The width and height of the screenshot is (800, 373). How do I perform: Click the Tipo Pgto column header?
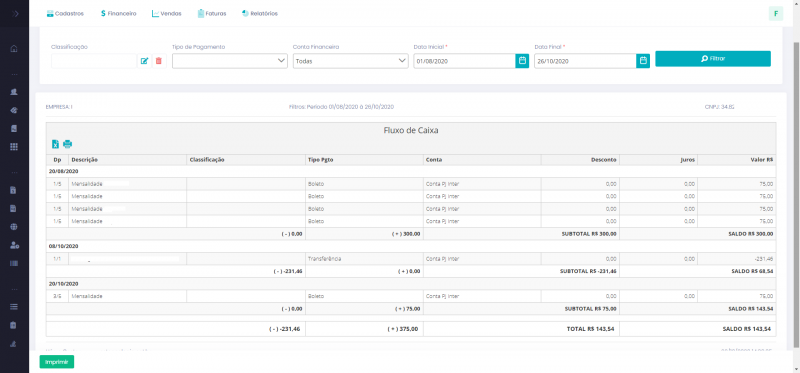click(x=364, y=160)
